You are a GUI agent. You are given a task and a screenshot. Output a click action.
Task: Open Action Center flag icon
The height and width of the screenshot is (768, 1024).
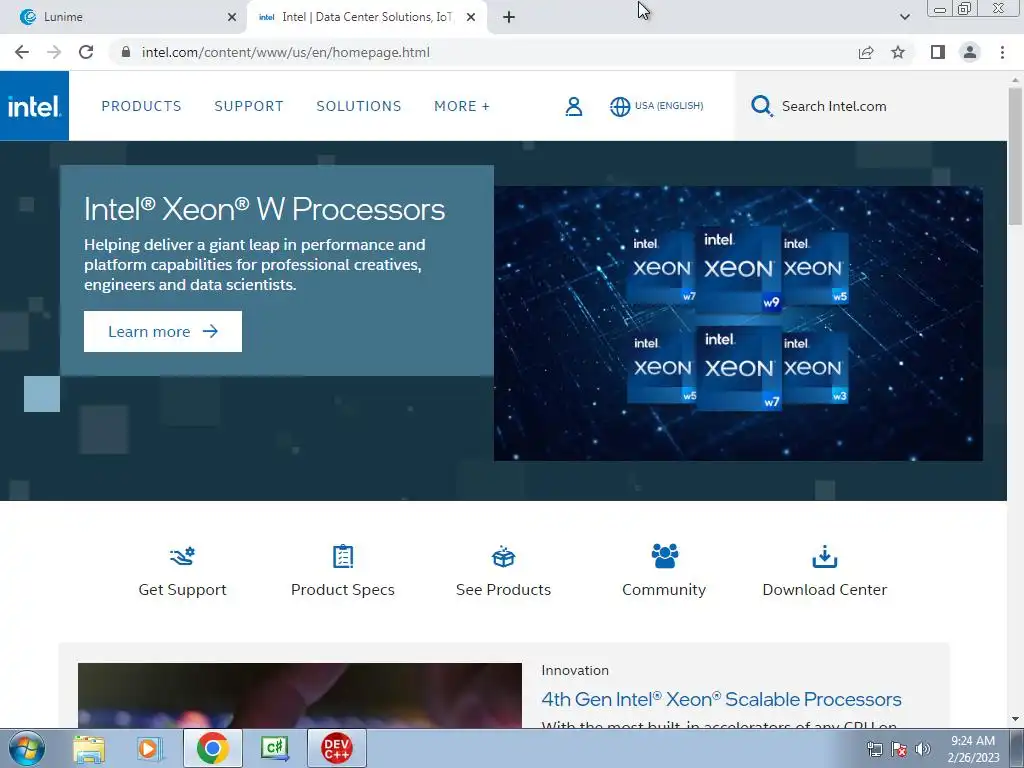[x=899, y=749]
